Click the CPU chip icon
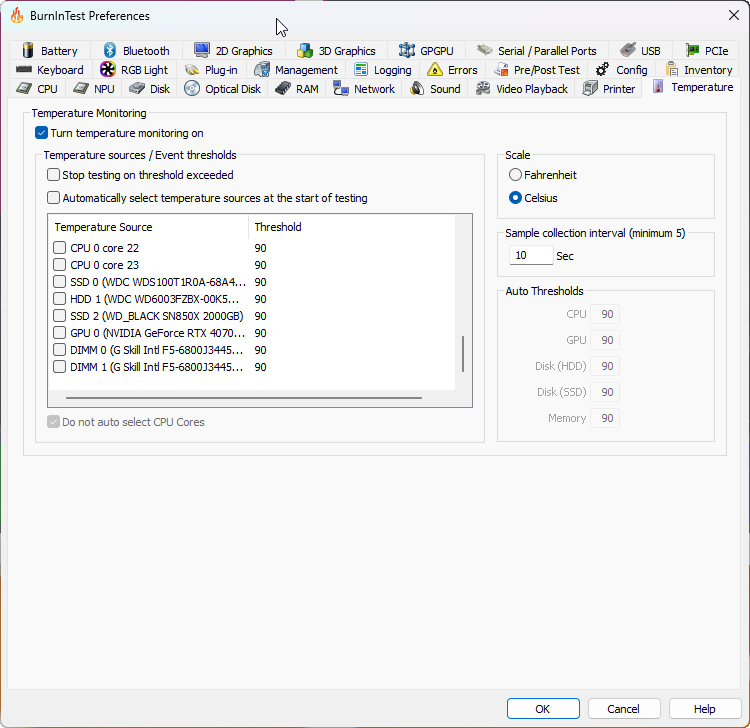The height and width of the screenshot is (728, 750). tap(24, 88)
